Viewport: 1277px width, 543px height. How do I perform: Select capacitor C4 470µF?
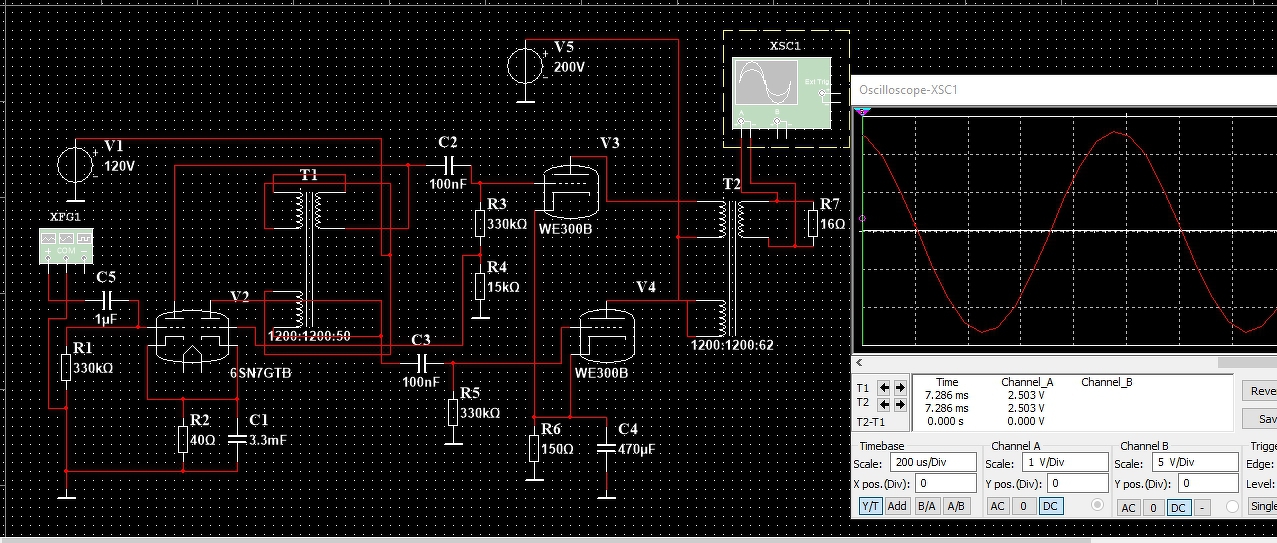tap(607, 449)
